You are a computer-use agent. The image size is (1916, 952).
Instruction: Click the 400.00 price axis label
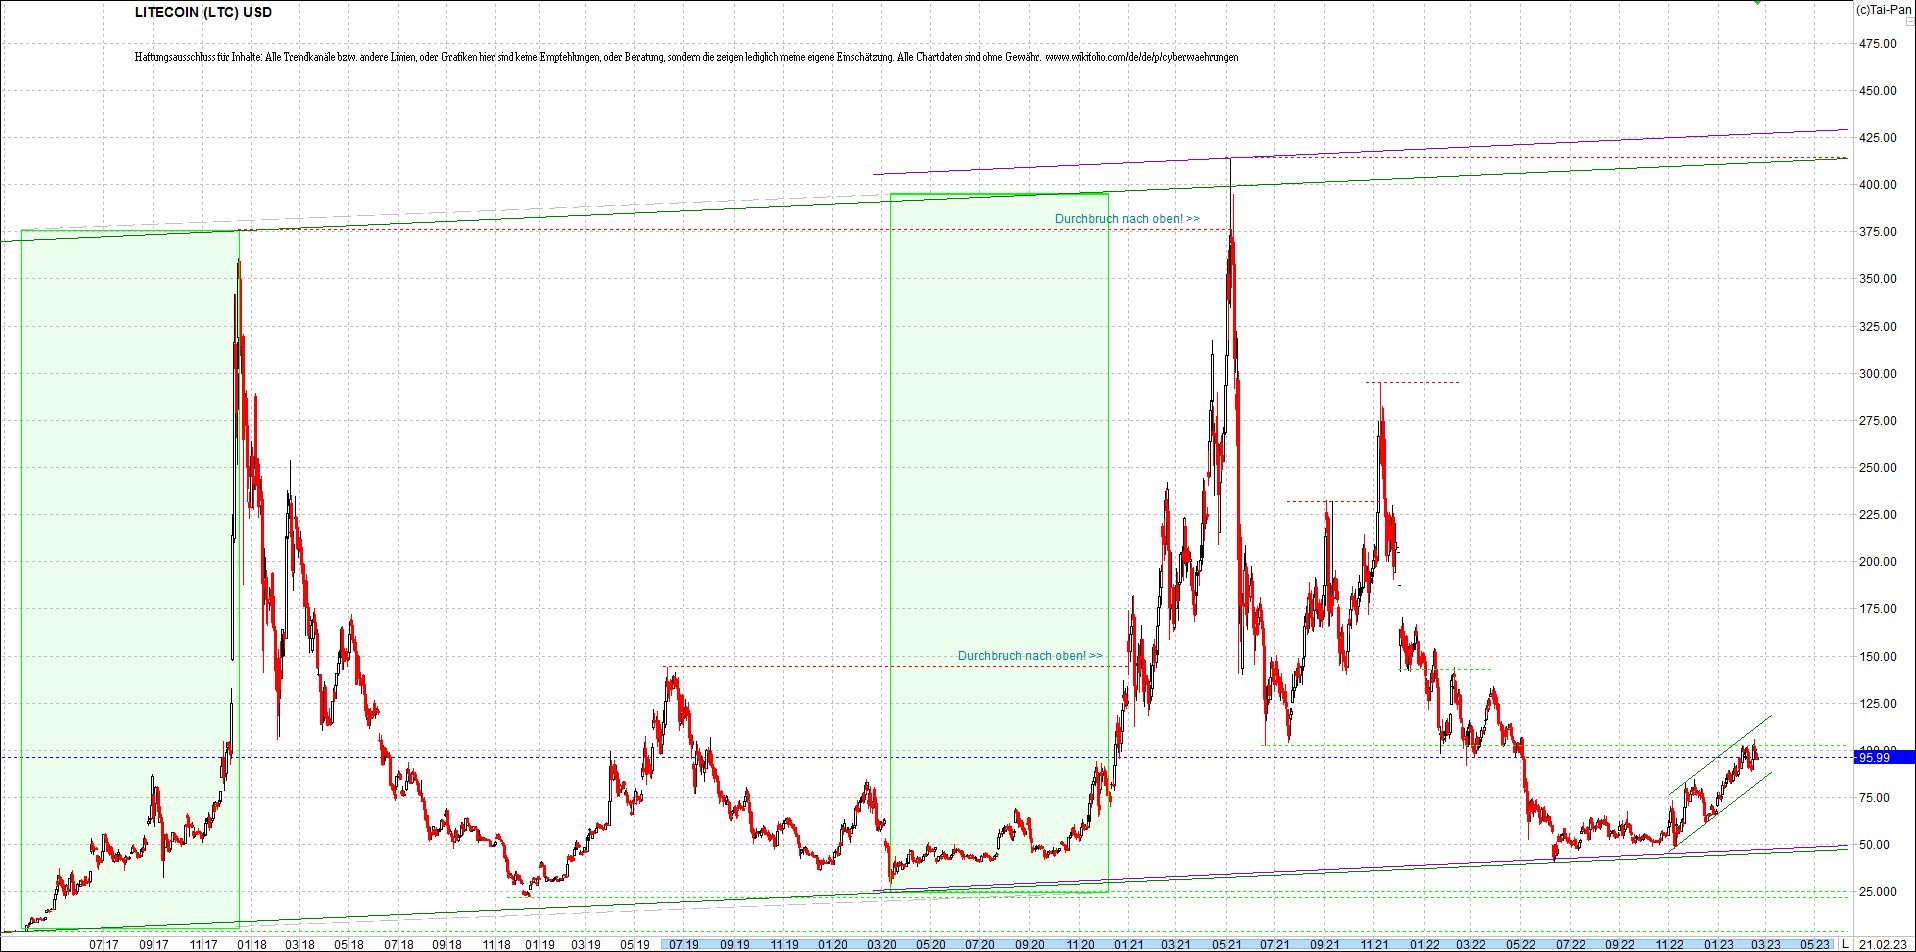(1877, 184)
